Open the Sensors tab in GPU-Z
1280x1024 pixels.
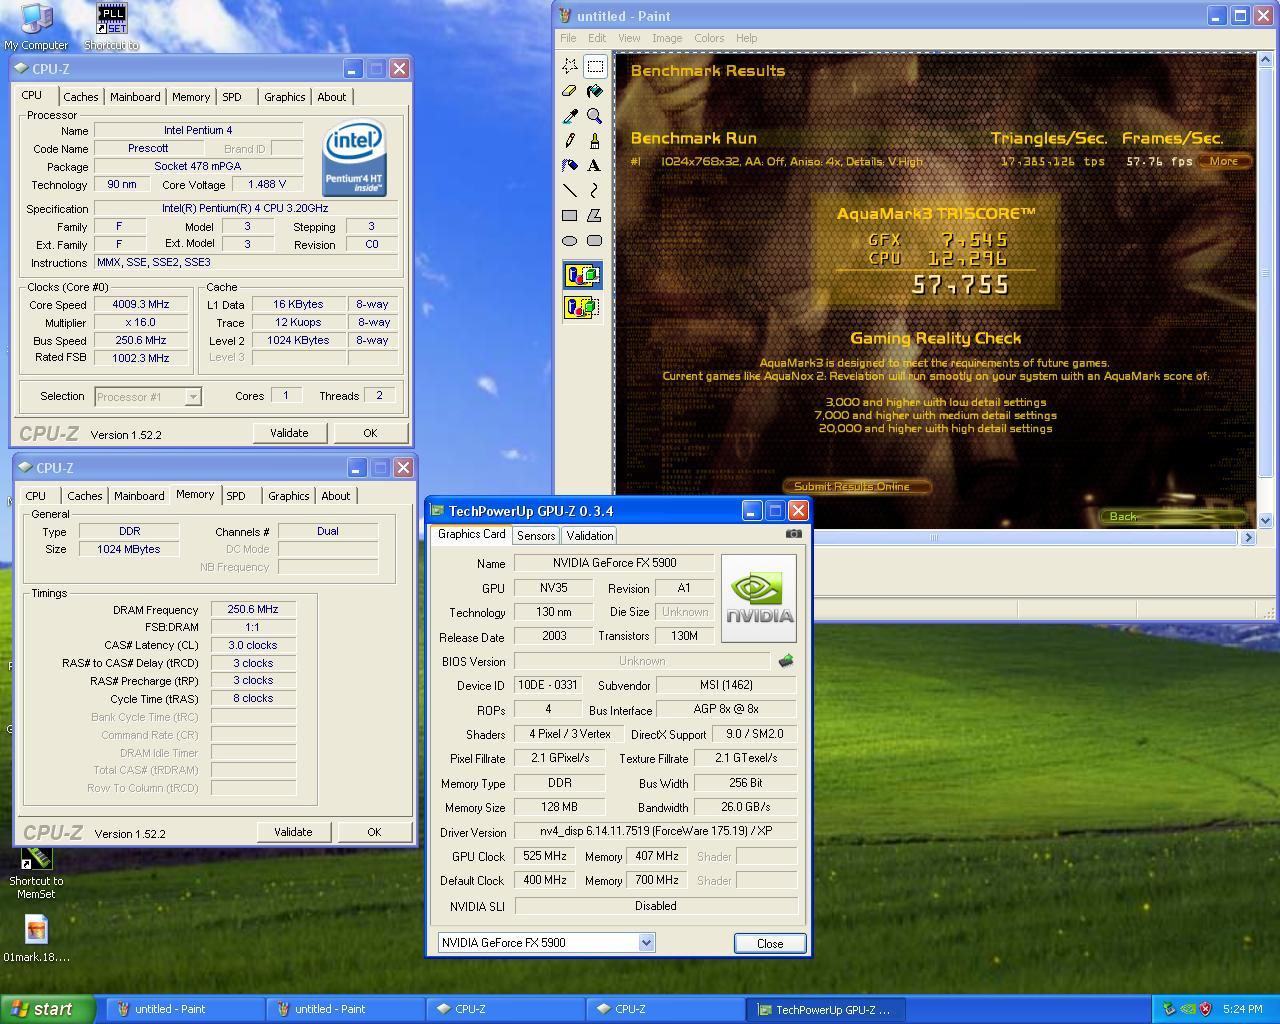[536, 536]
